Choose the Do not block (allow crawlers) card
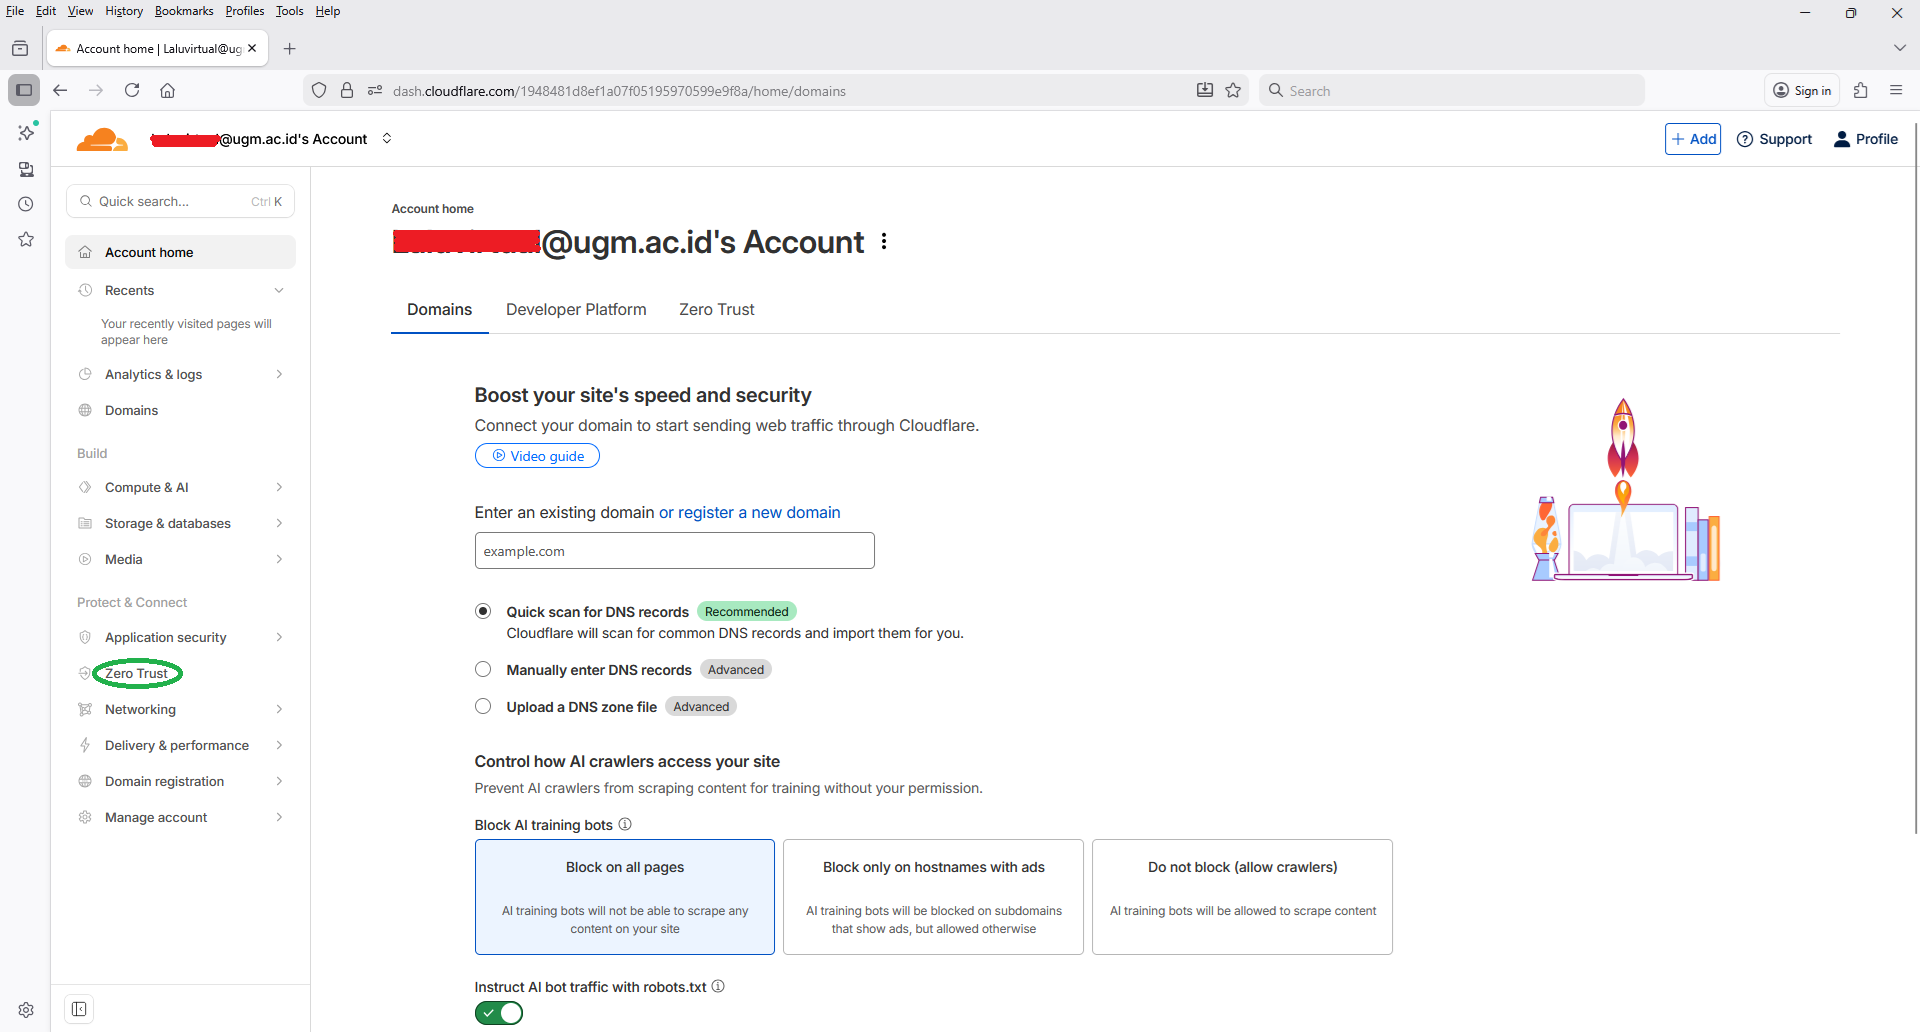This screenshot has height=1032, width=1920. pyautogui.click(x=1242, y=896)
